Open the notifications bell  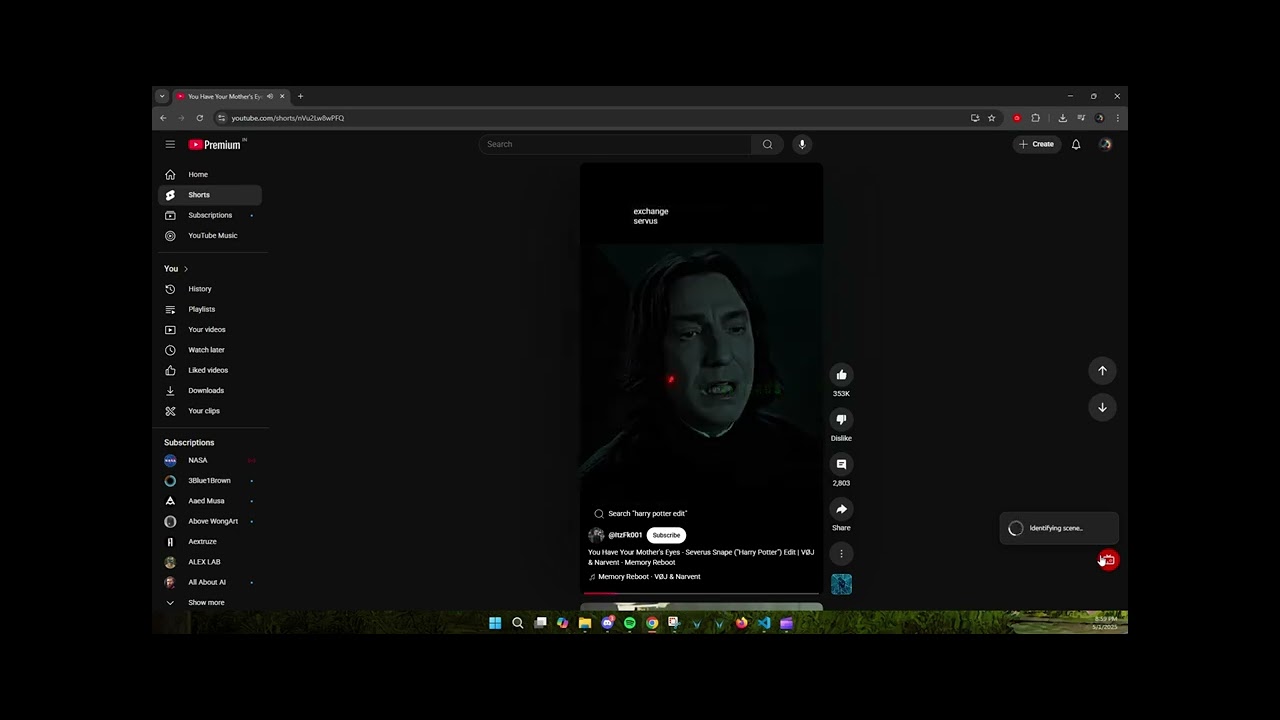(1076, 144)
